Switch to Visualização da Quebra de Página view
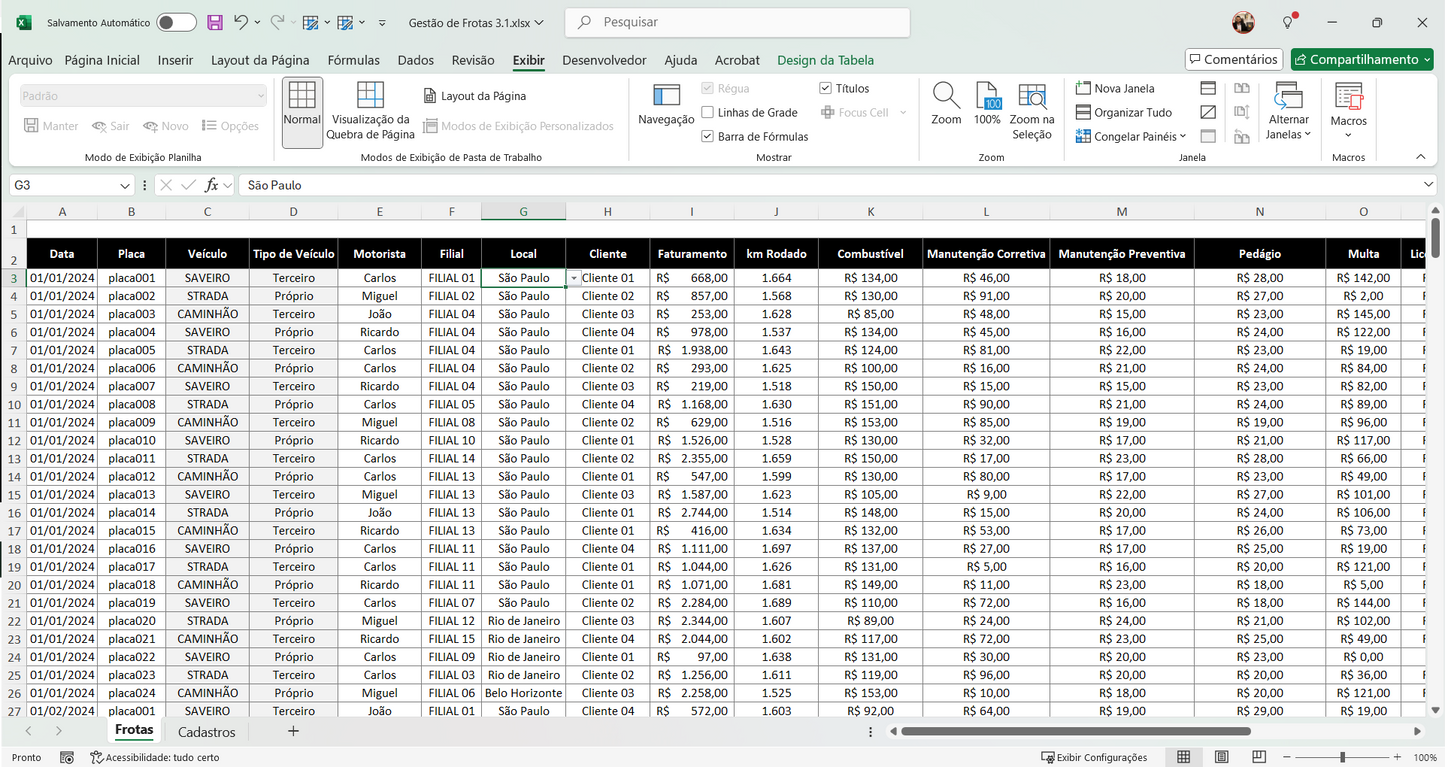 coord(370,110)
